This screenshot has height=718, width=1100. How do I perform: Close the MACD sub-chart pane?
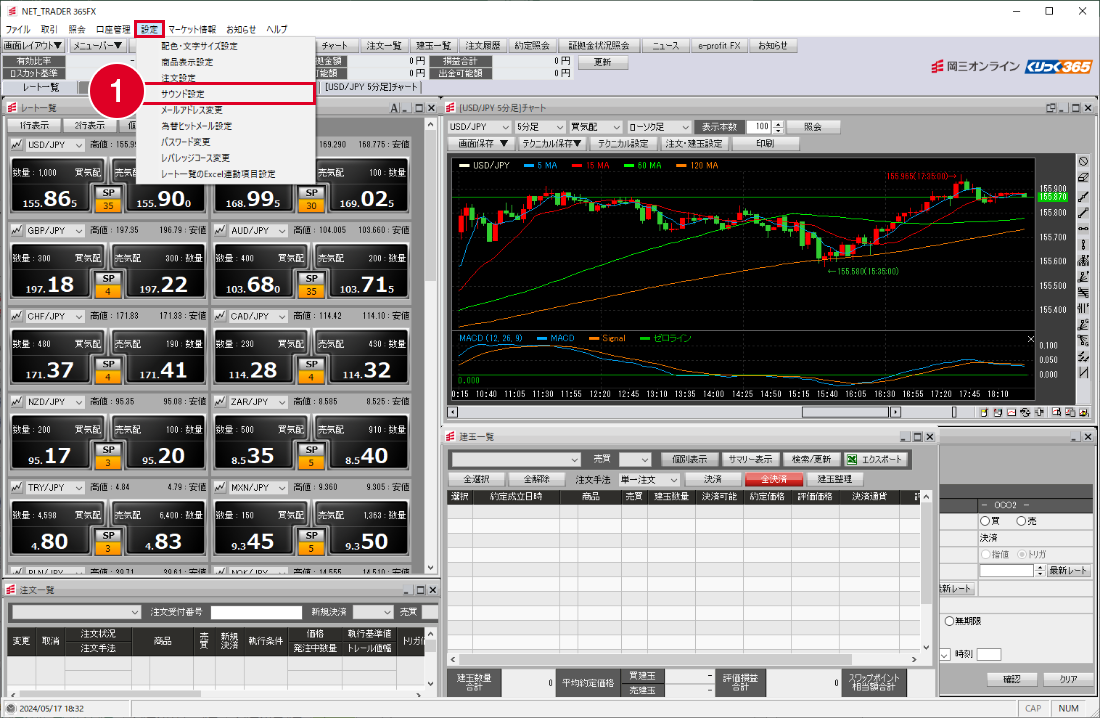pos(1030,339)
